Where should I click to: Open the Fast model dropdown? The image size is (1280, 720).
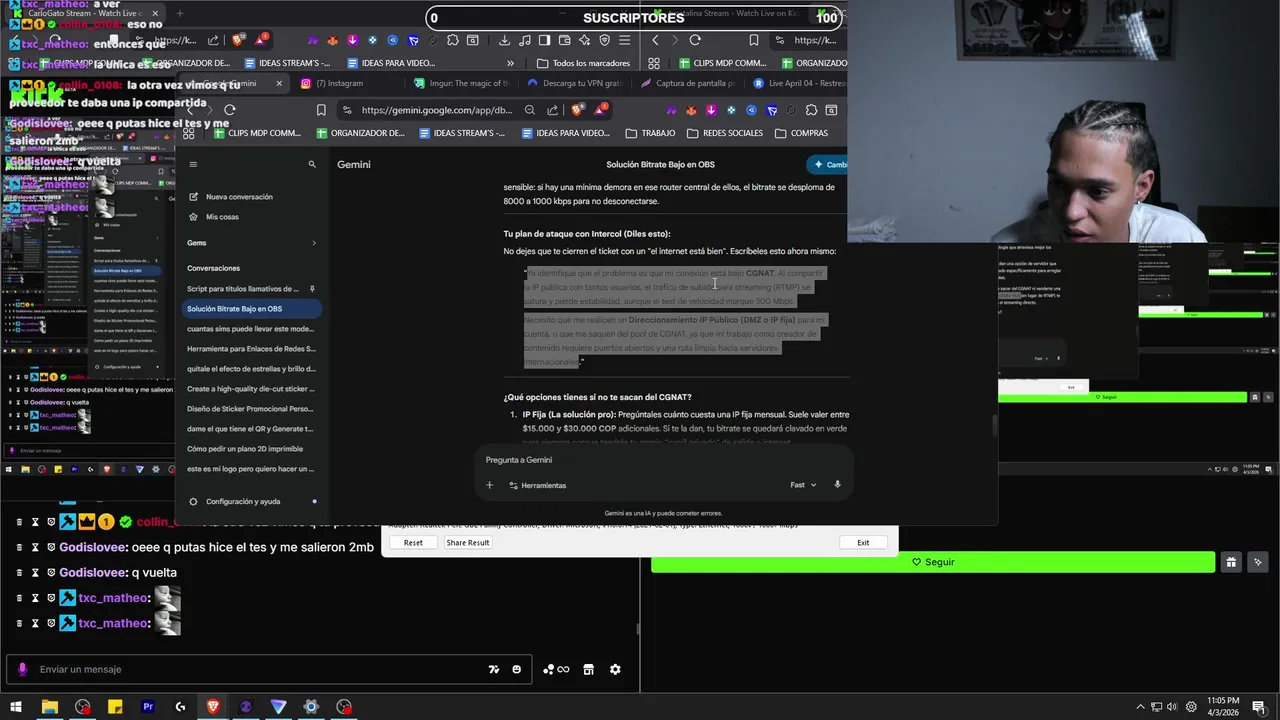click(803, 485)
